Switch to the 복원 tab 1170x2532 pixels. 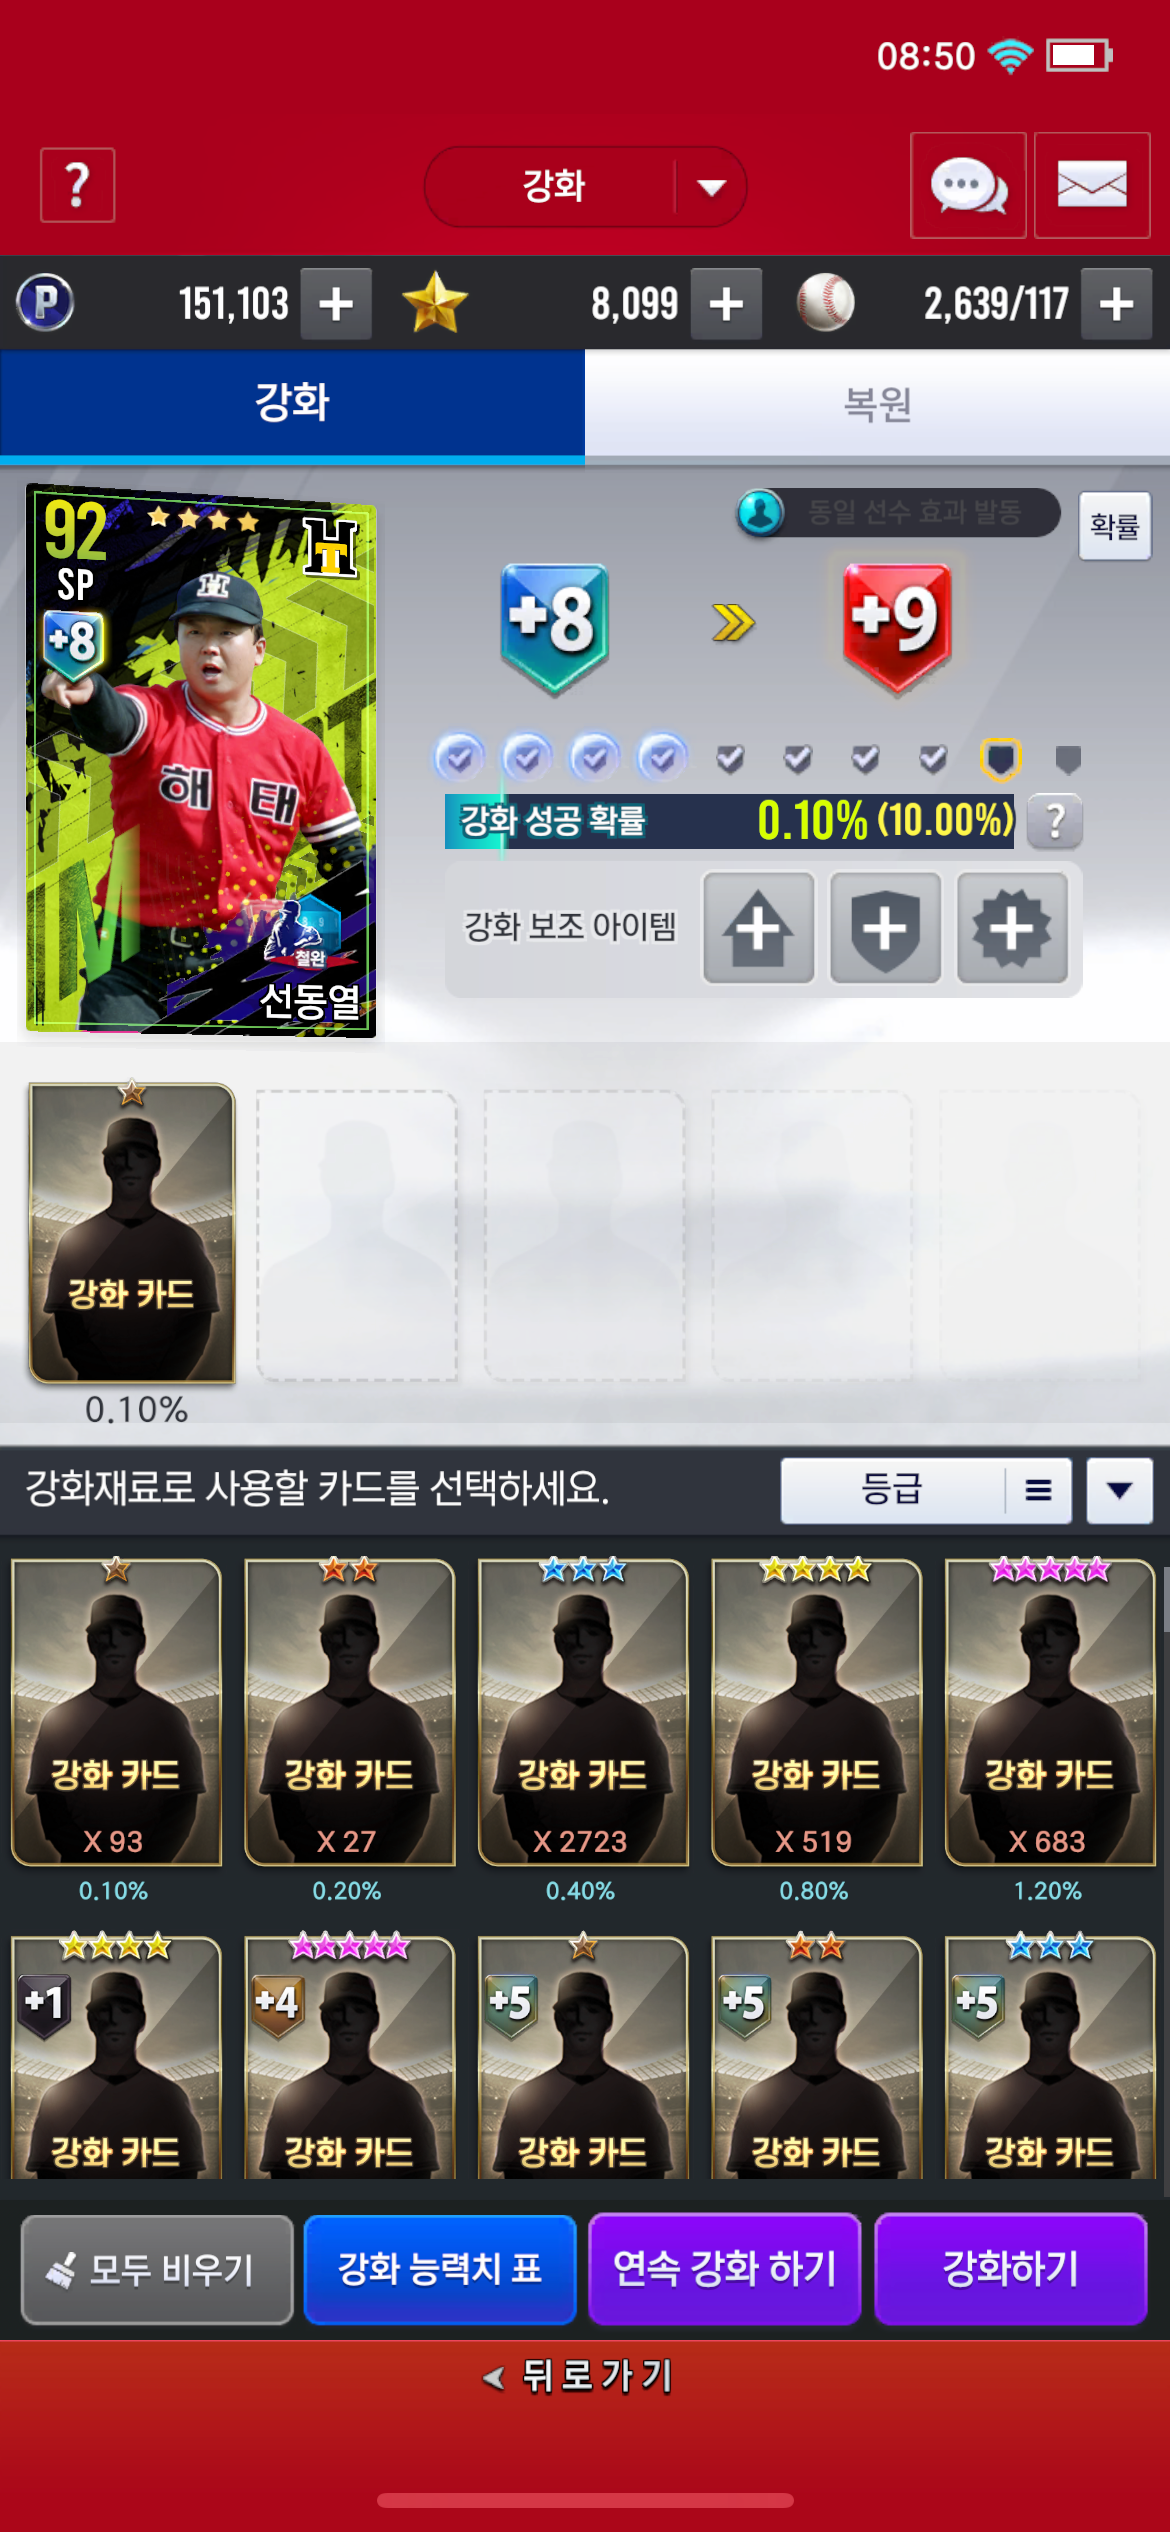click(877, 404)
